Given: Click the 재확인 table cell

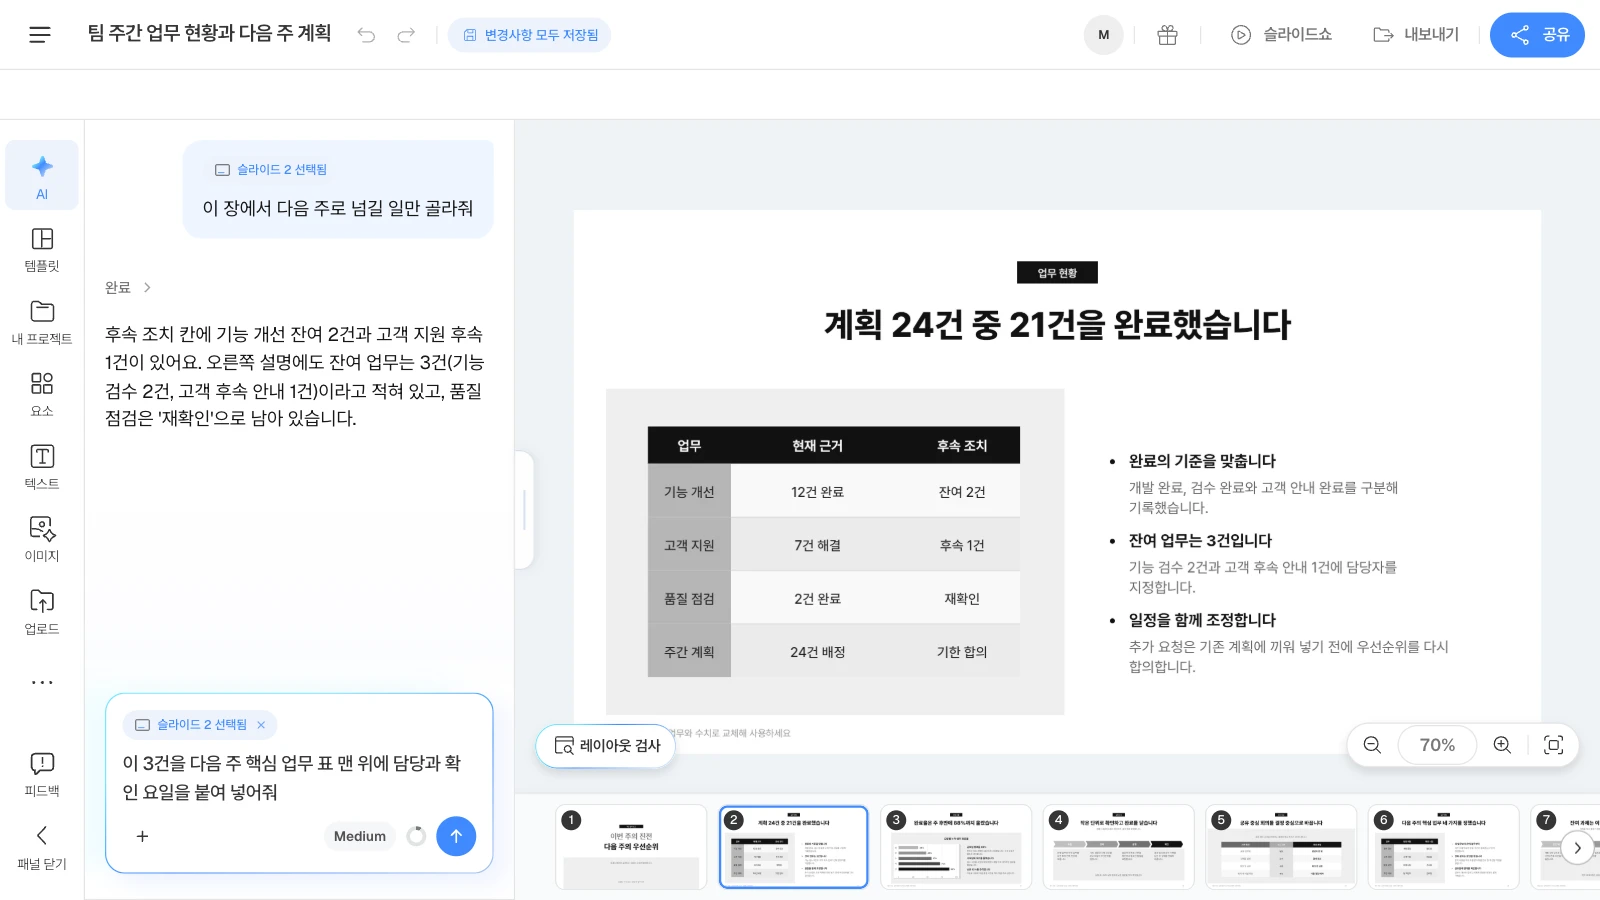Looking at the screenshot, I should [x=962, y=599].
